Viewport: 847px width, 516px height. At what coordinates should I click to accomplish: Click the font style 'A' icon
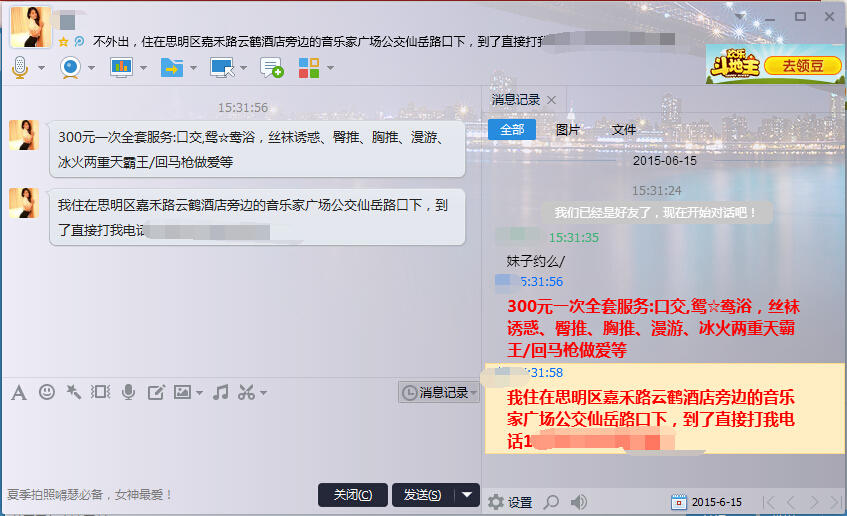coord(18,392)
